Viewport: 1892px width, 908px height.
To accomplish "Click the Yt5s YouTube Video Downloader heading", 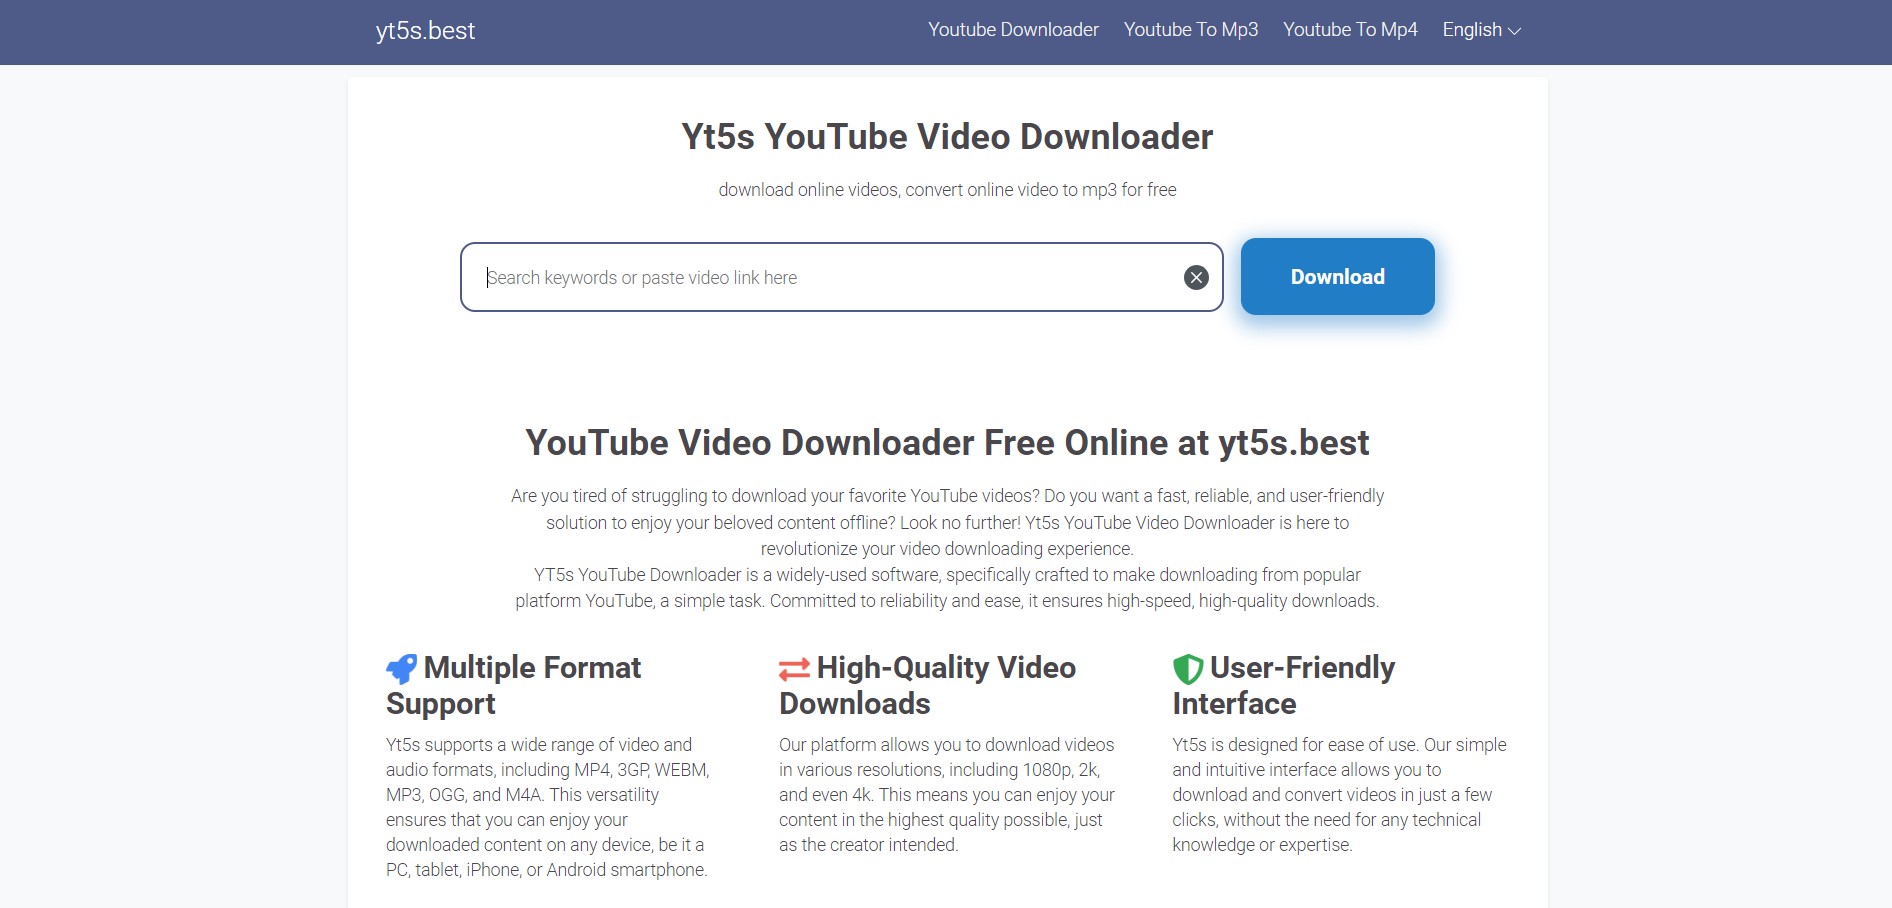I will point(947,137).
